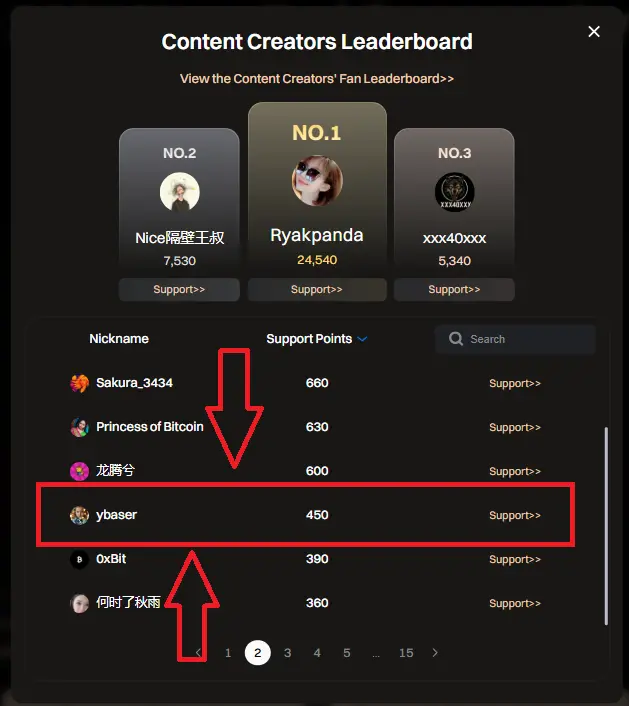Go to previous page with left chevron
The height and width of the screenshot is (706, 629).
pos(198,652)
